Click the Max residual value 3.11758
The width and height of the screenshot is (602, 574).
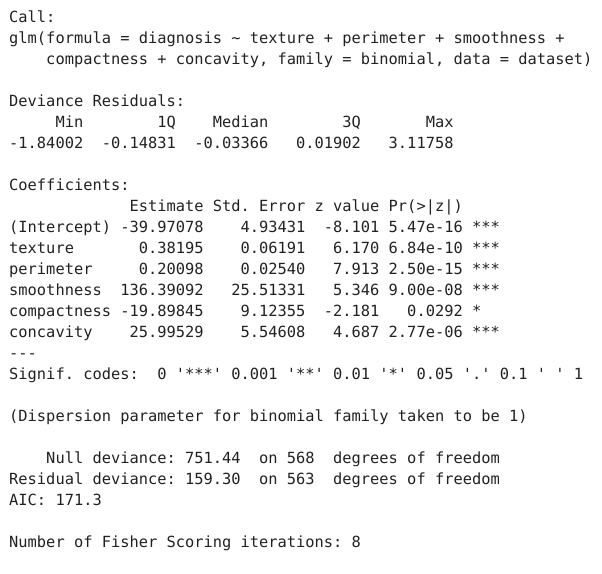420,143
